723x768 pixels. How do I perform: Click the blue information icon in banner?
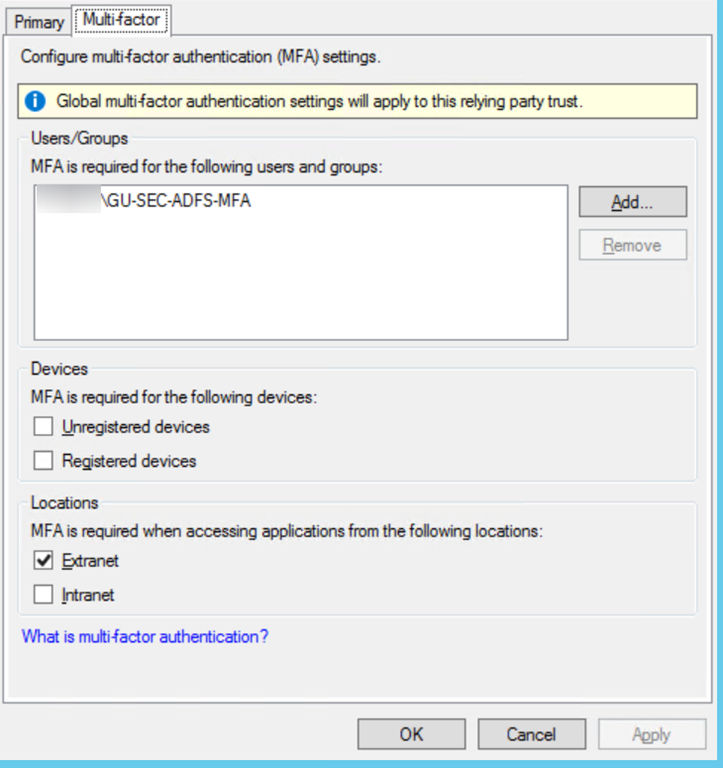click(x=36, y=101)
